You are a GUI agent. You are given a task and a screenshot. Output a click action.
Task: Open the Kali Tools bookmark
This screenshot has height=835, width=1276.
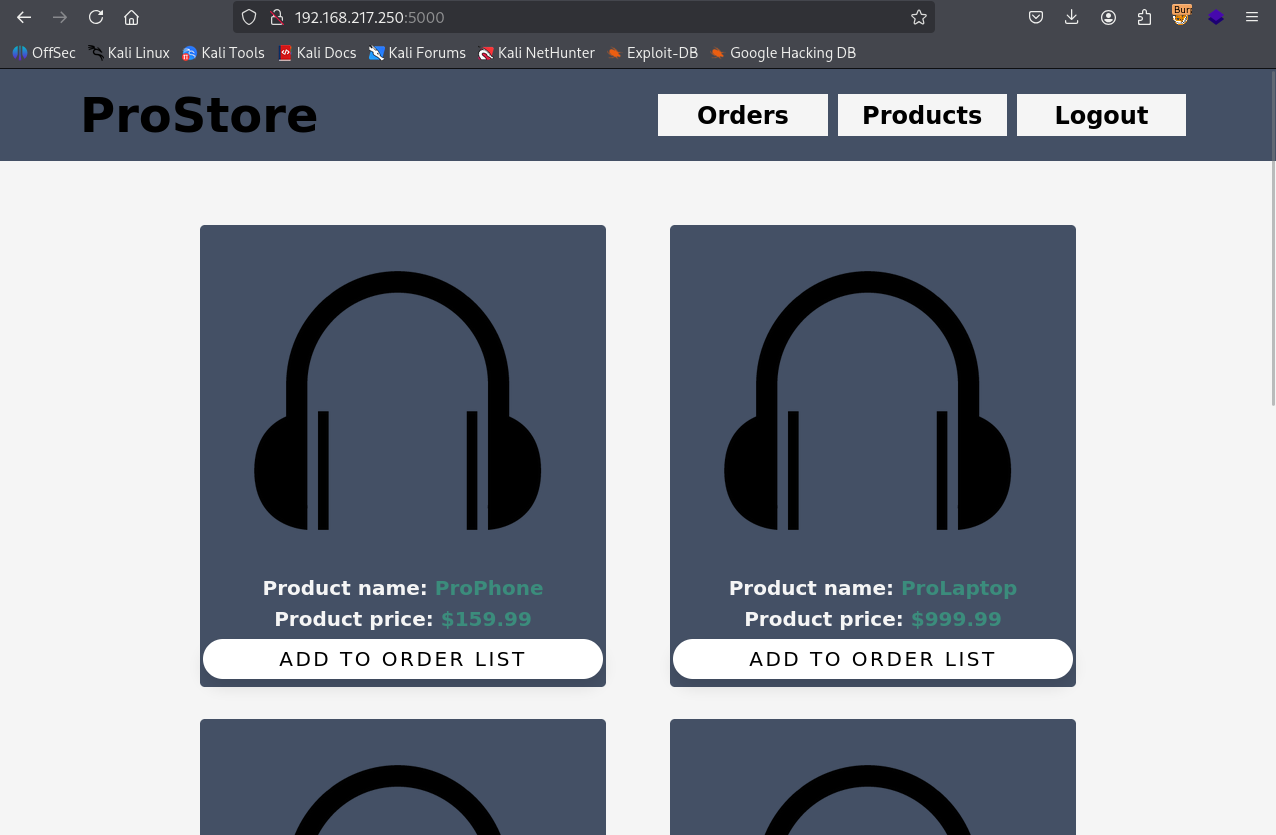pyautogui.click(x=223, y=53)
